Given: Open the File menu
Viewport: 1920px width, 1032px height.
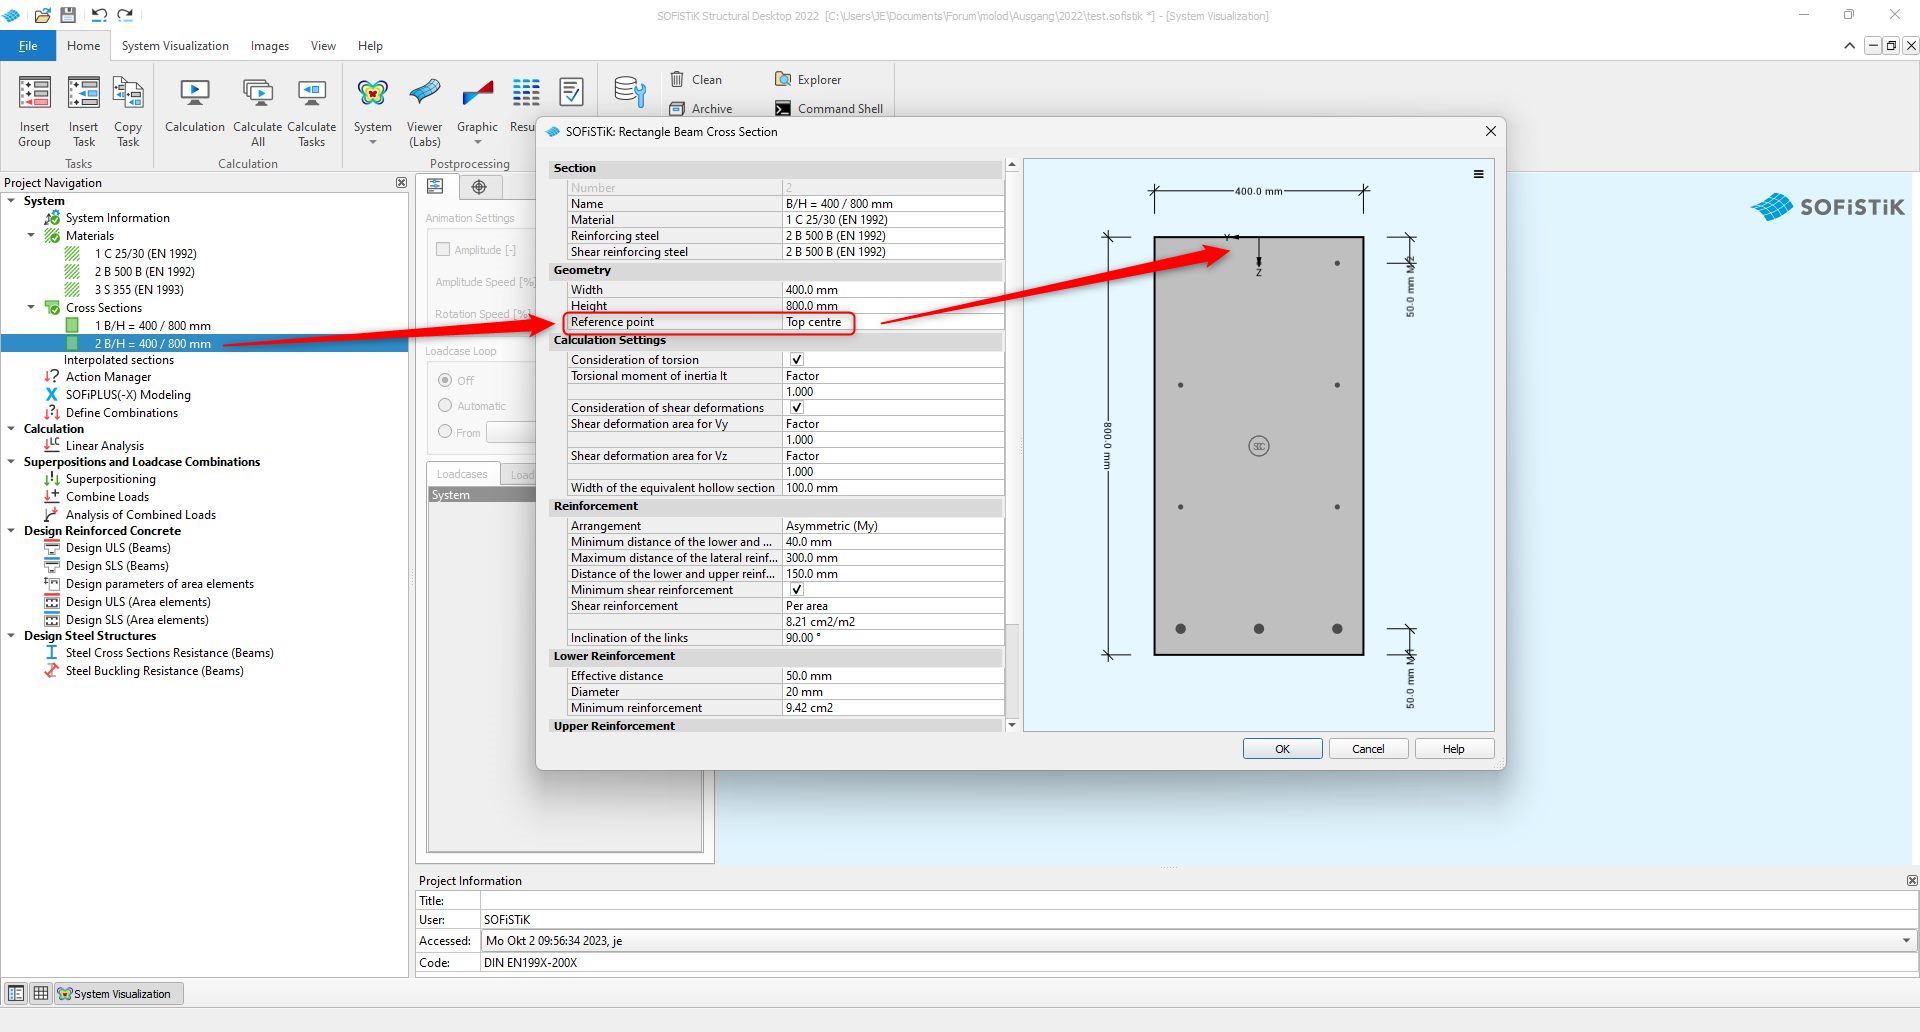Looking at the screenshot, I should click(28, 46).
